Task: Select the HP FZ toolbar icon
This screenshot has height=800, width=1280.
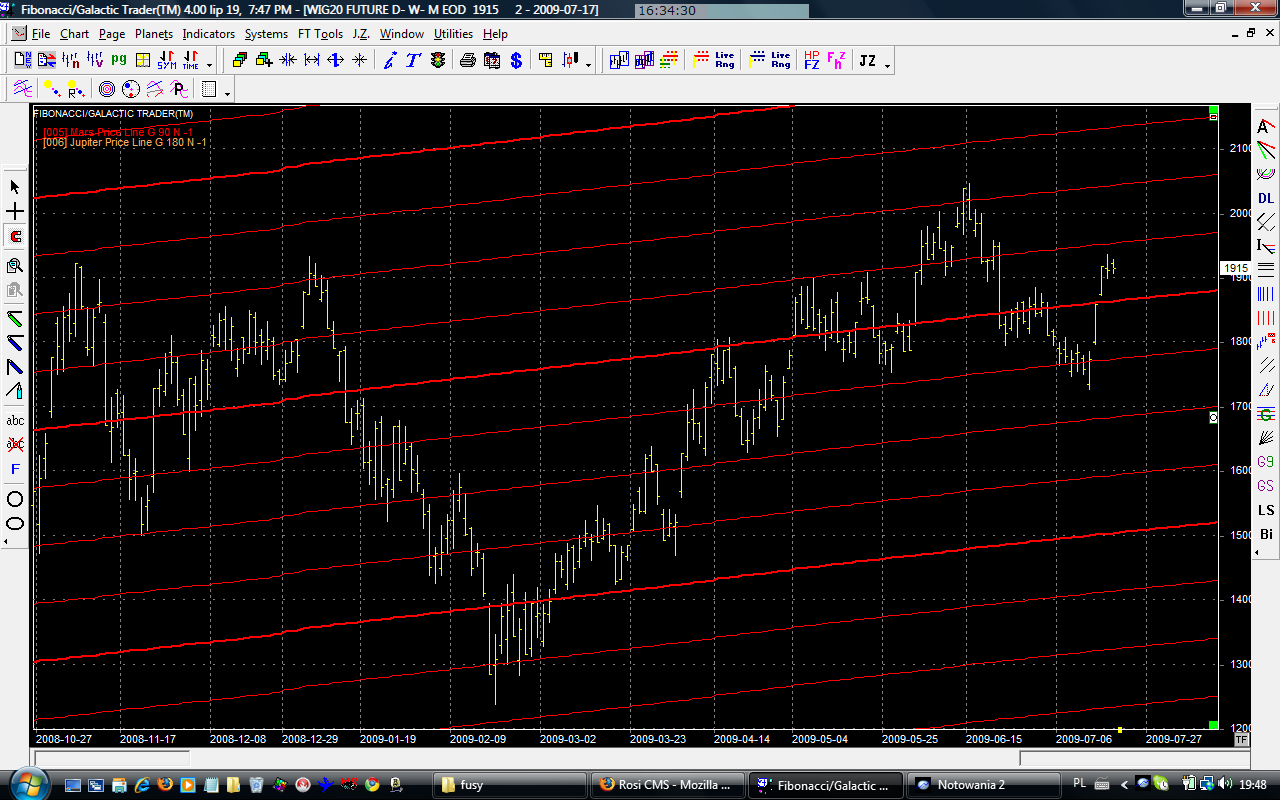Action: (x=811, y=61)
